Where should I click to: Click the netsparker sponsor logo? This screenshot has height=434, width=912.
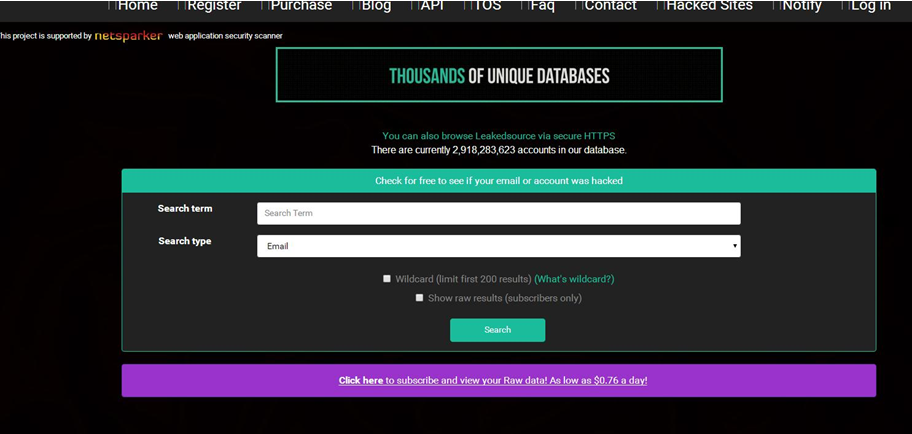pos(128,36)
